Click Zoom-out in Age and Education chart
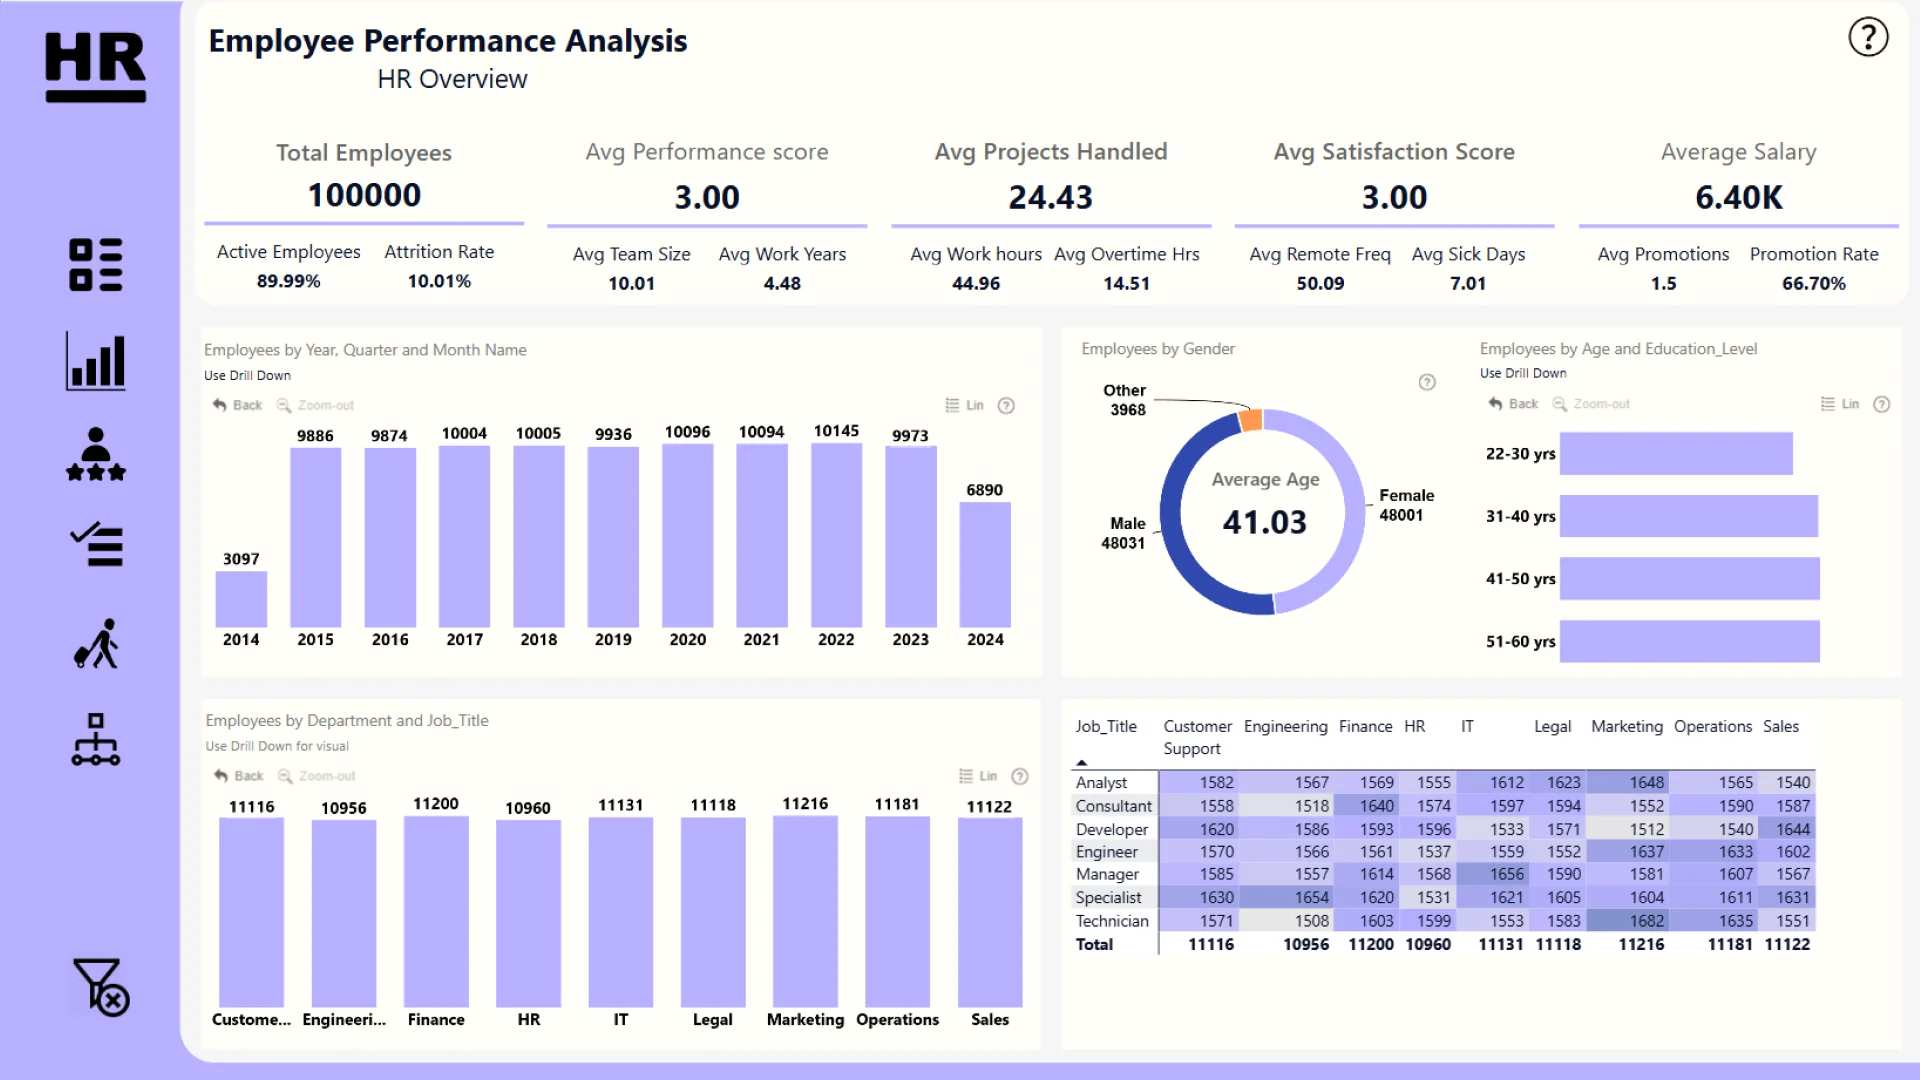The height and width of the screenshot is (1080, 1920). (1591, 404)
